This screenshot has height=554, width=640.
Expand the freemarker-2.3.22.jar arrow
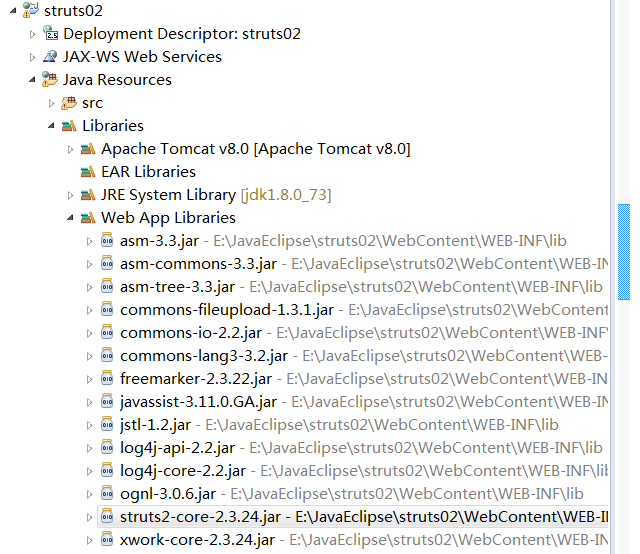(x=89, y=379)
